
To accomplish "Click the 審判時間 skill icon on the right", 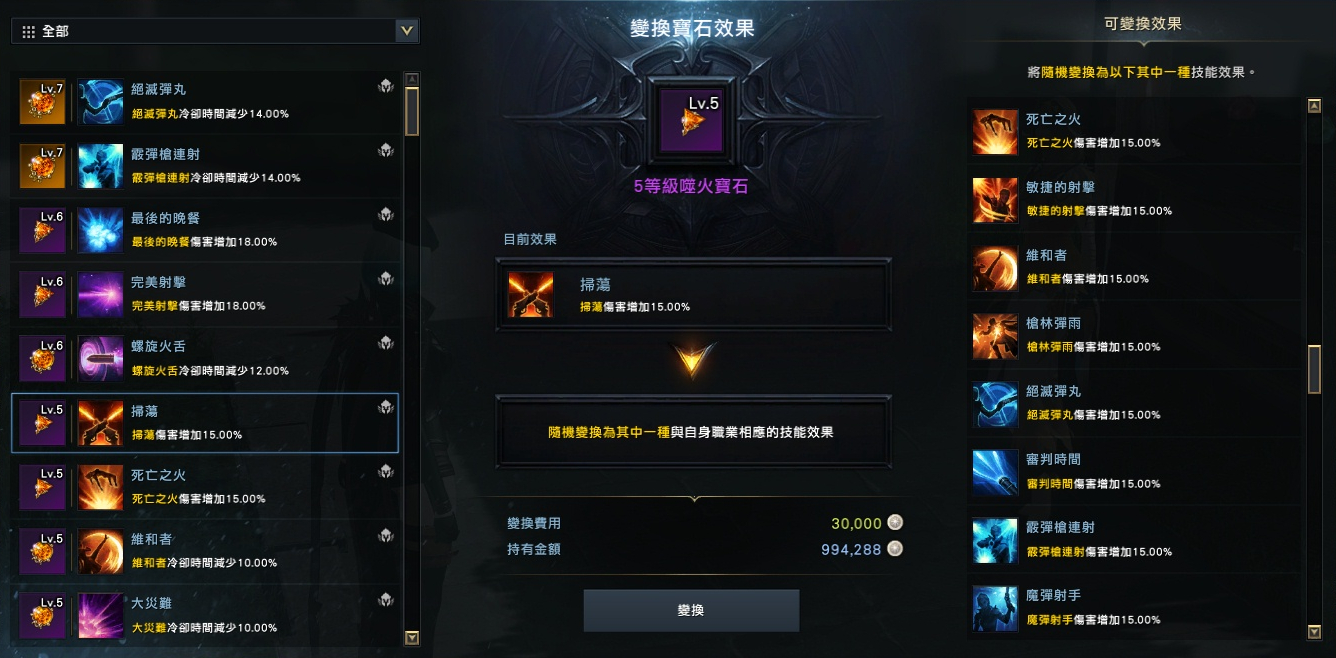I will pyautogui.click(x=995, y=472).
